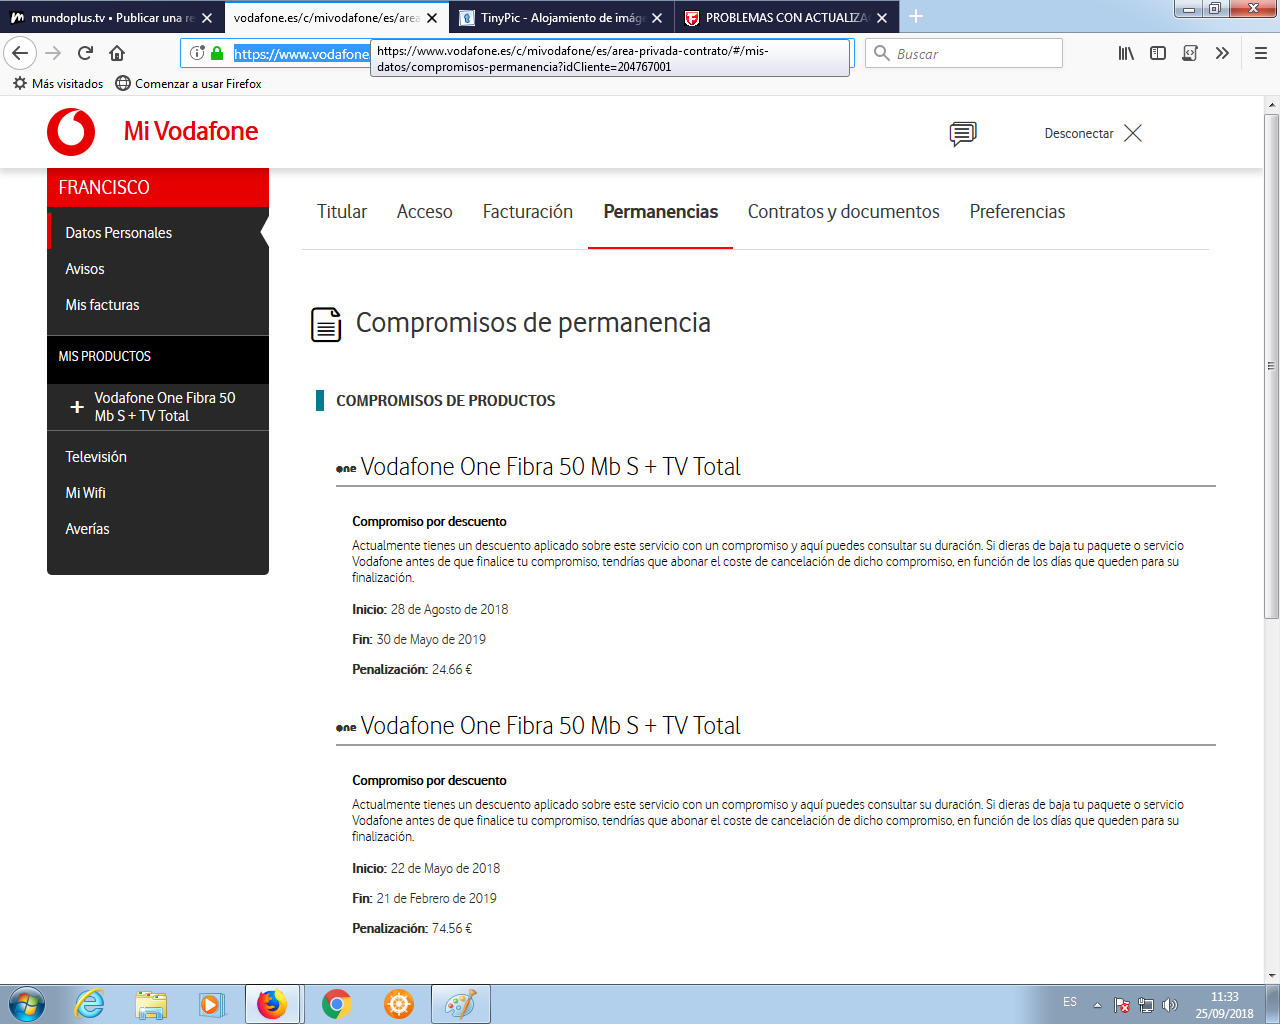Launch Internet Explorer from taskbar
1280x1024 pixels.
(x=90, y=1004)
